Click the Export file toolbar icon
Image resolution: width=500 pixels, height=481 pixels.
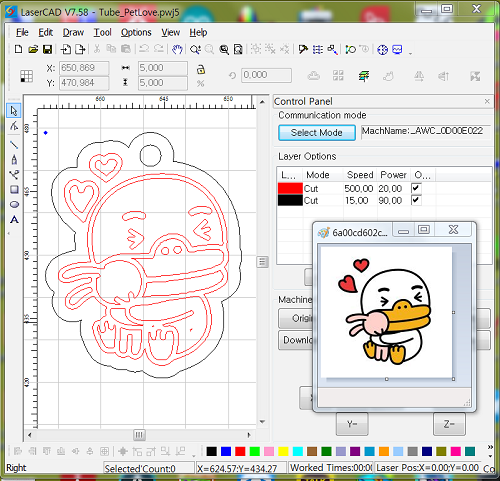tap(80, 49)
